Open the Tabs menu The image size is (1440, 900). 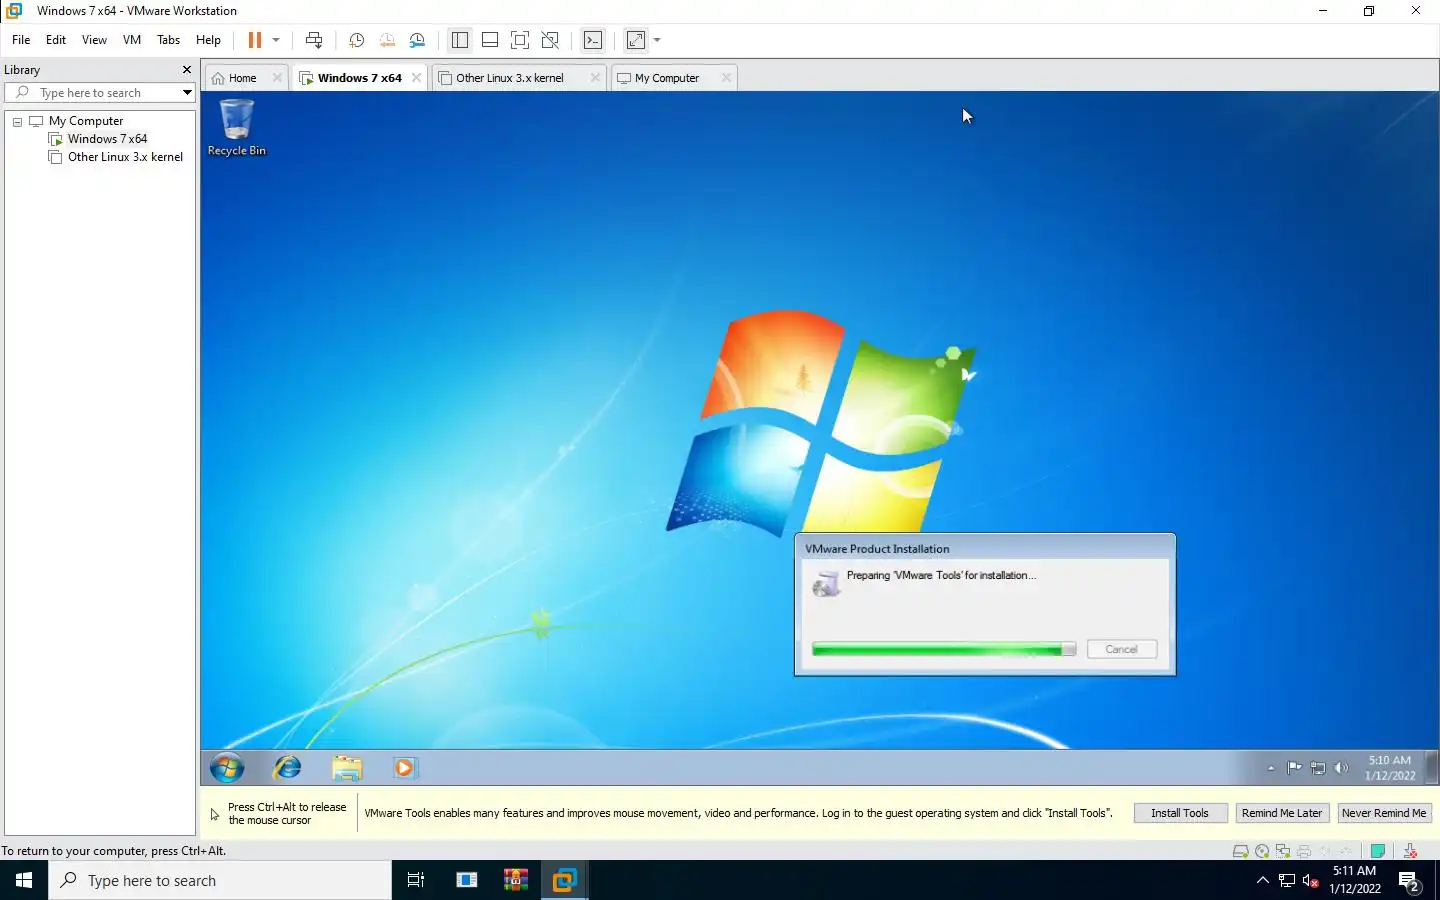(x=169, y=40)
